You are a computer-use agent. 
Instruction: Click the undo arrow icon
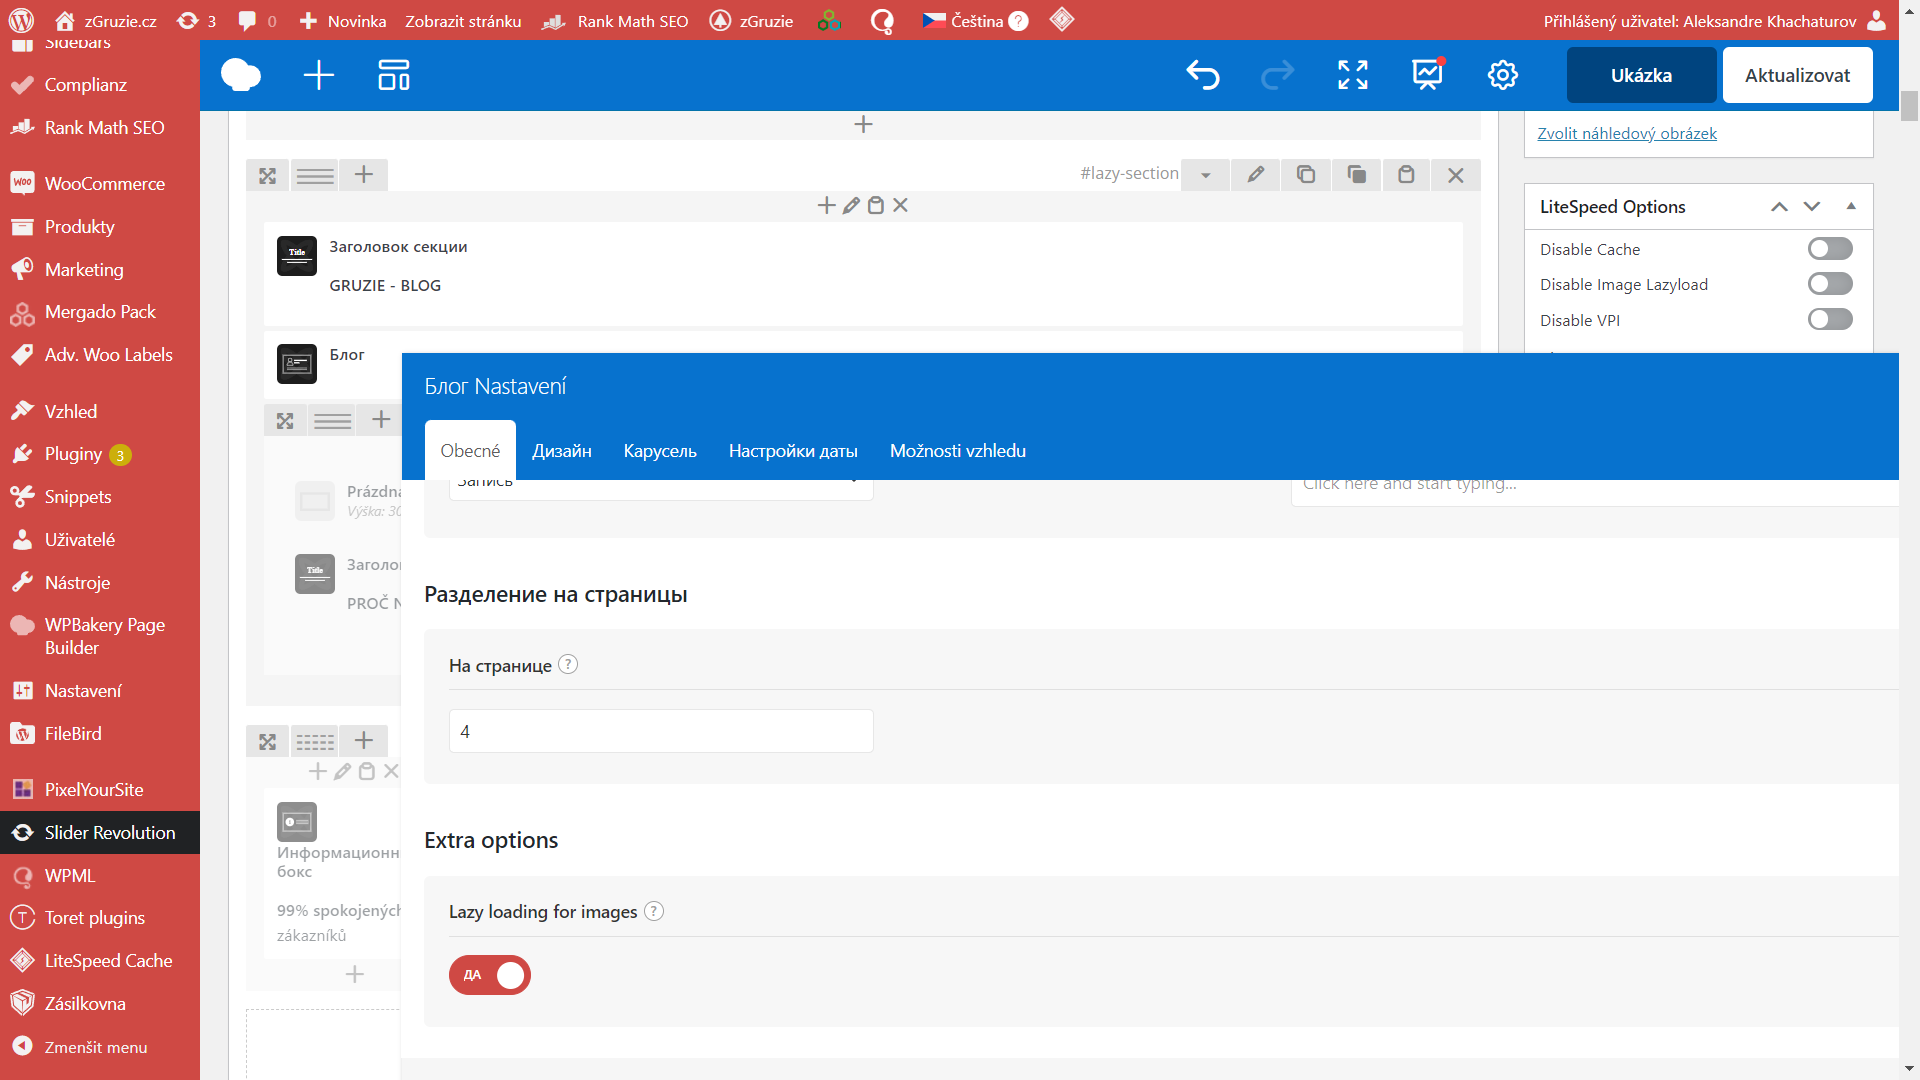[1203, 75]
